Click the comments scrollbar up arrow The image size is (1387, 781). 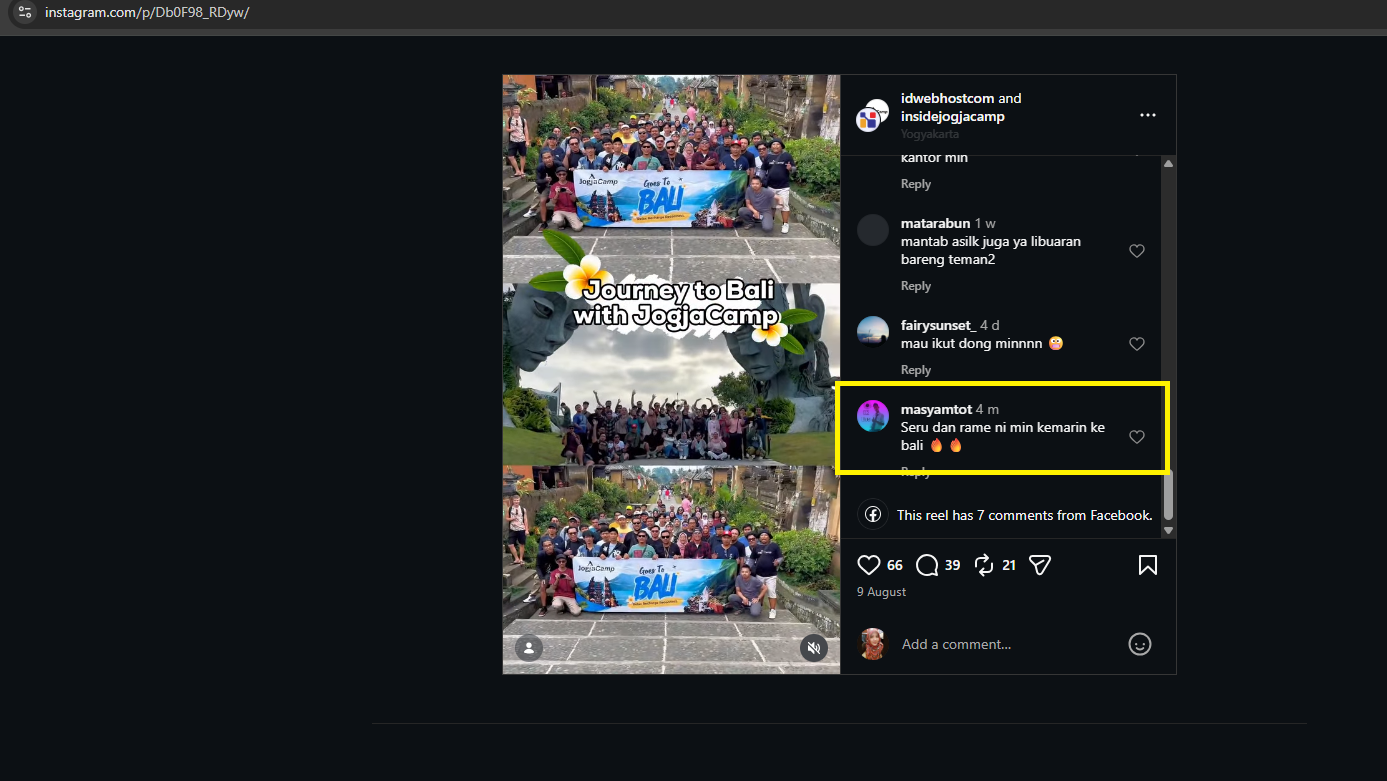click(1168, 164)
